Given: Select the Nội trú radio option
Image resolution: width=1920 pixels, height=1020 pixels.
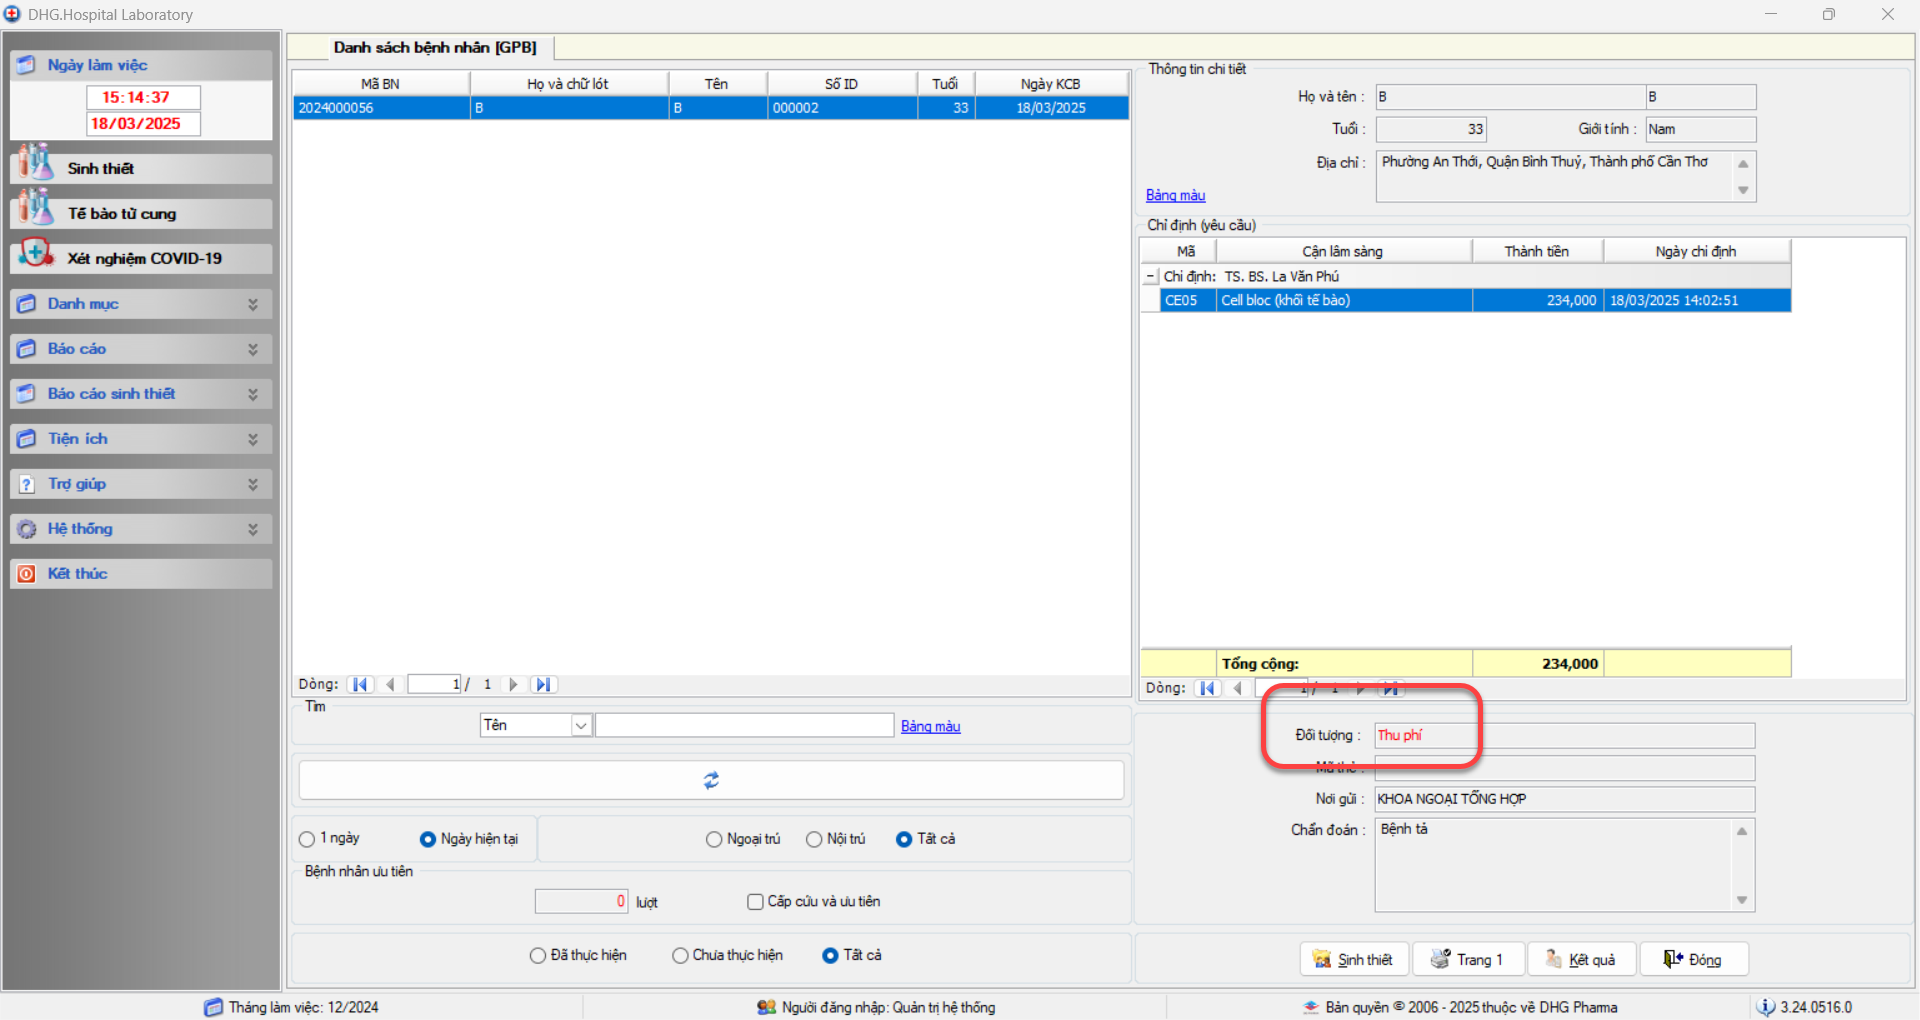Looking at the screenshot, I should tap(814, 839).
